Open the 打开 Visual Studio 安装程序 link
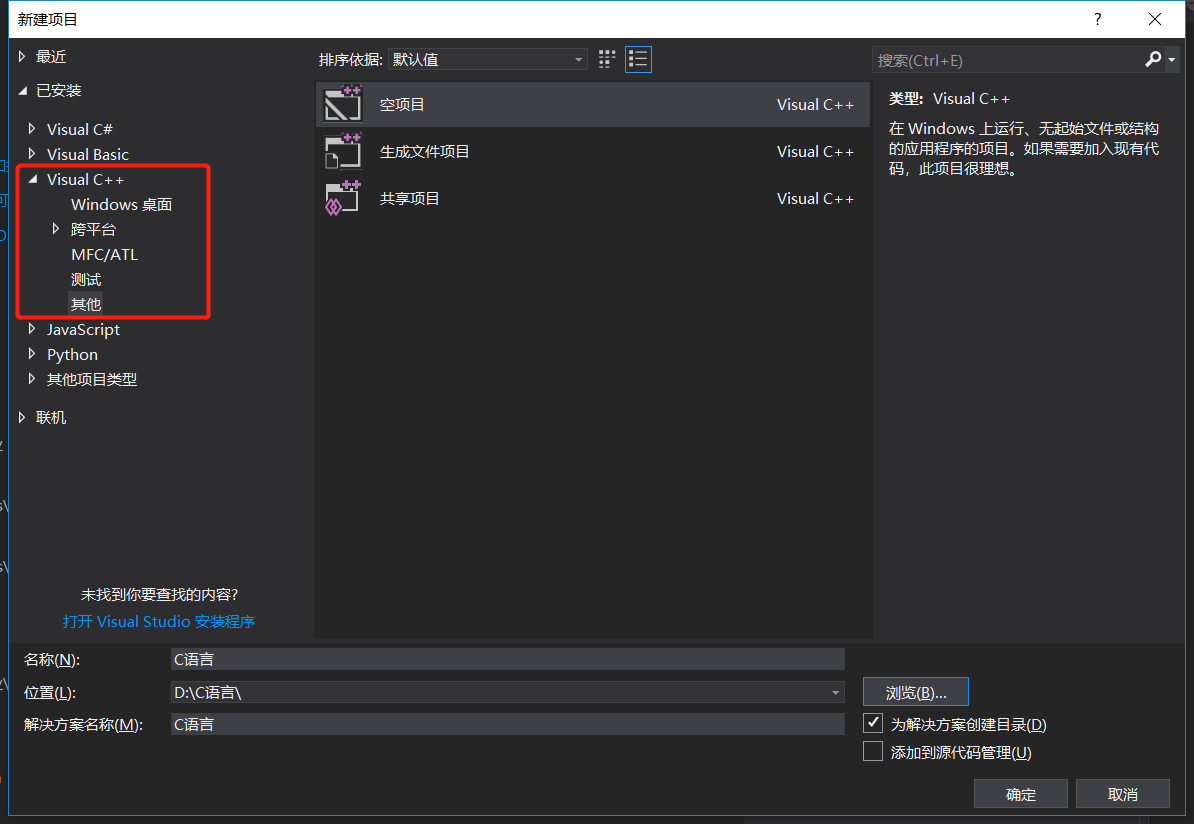 [x=159, y=621]
